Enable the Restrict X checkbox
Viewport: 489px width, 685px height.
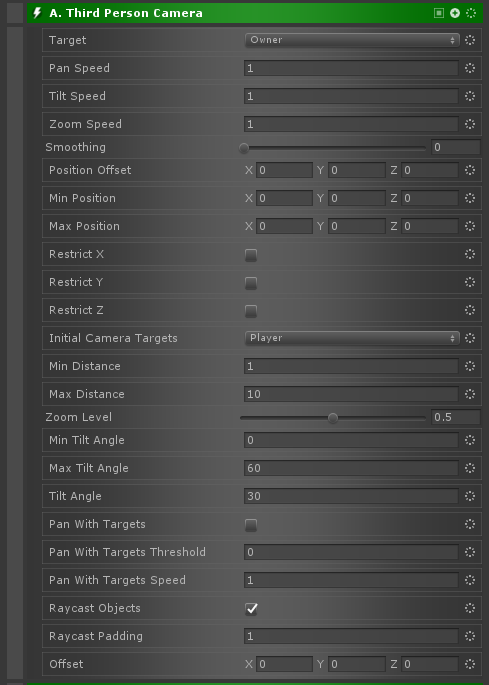251,255
